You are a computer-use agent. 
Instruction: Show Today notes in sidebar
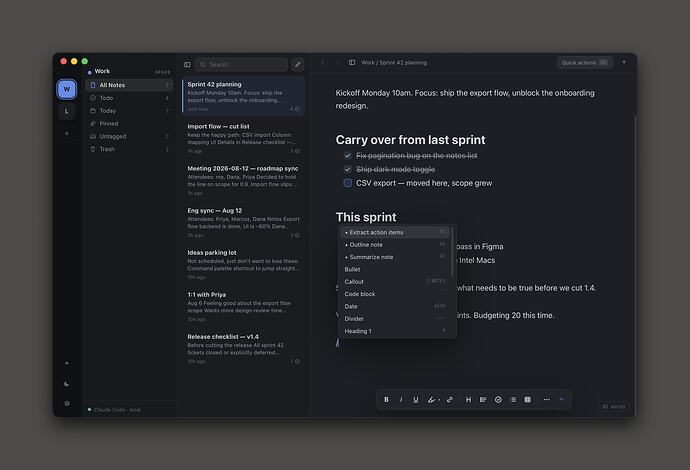pyautogui.click(x=129, y=110)
